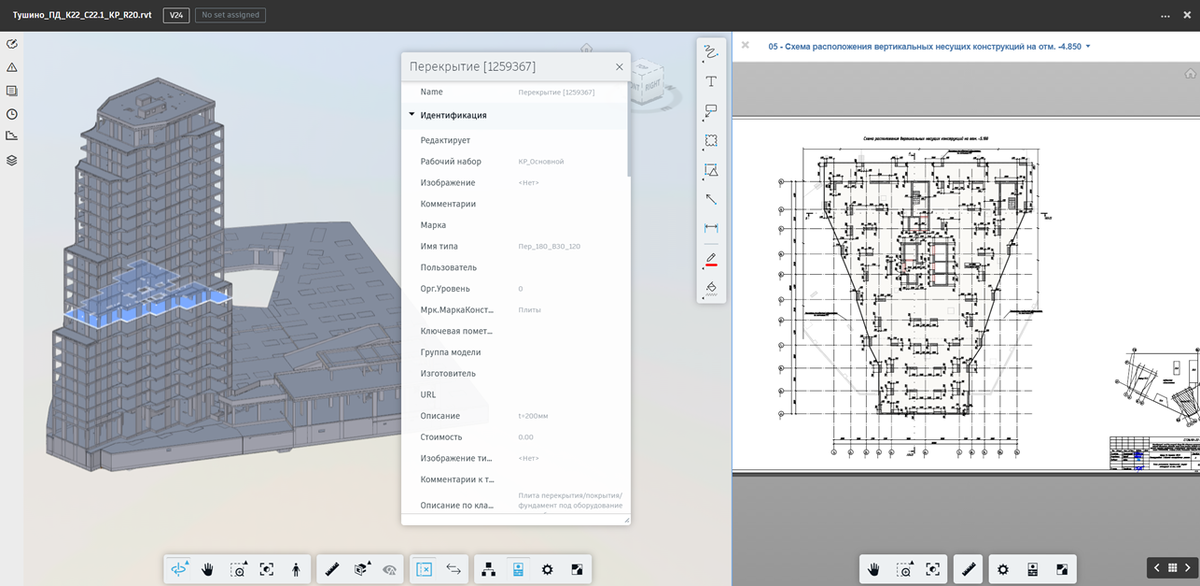Screen dimensions: 1200x586
Task: Open the layers sidebar icon
Action: 12,160
